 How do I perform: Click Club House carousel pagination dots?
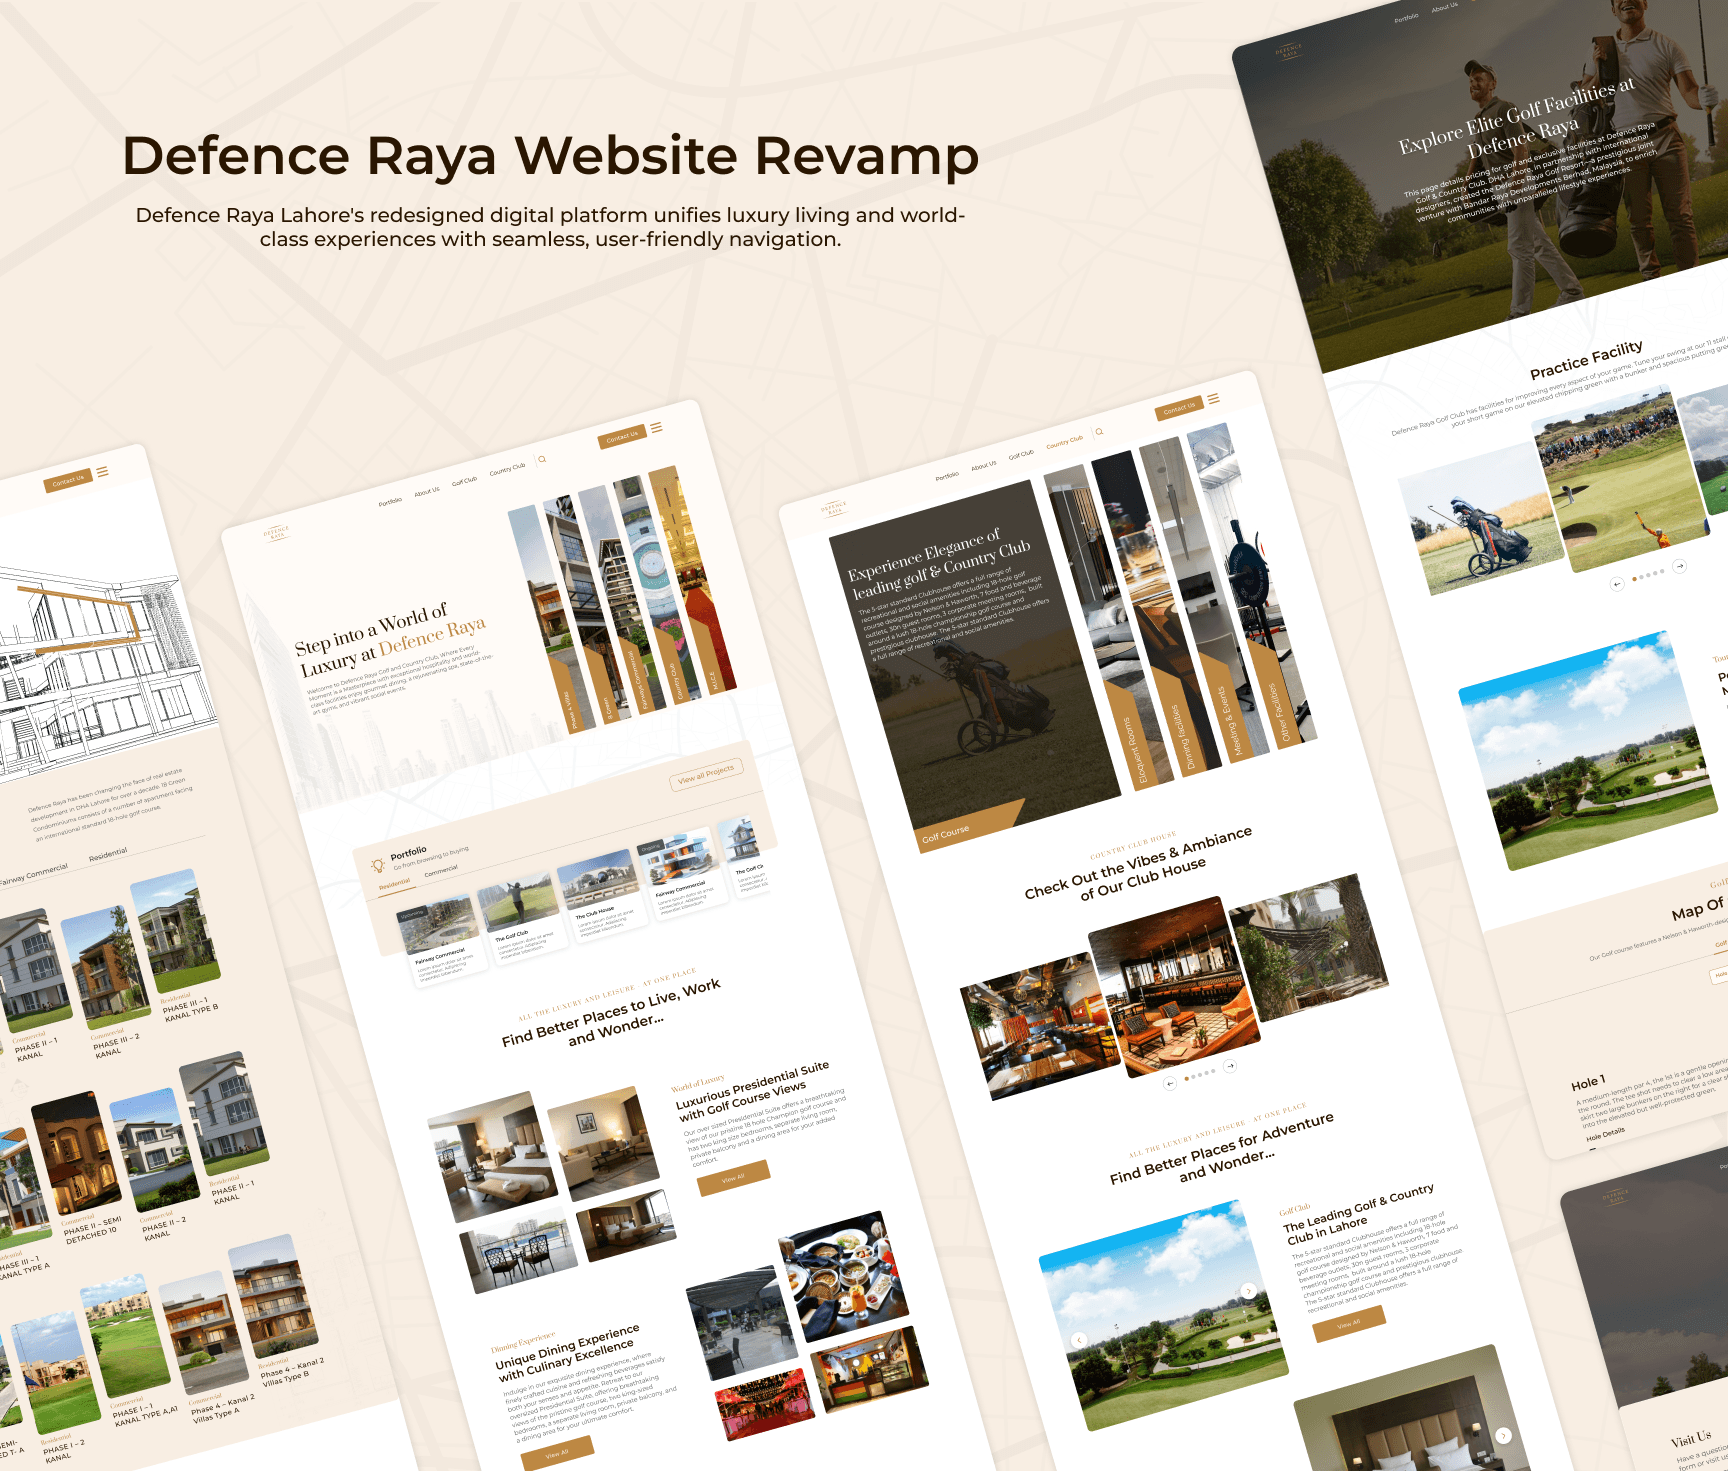1200,1074
